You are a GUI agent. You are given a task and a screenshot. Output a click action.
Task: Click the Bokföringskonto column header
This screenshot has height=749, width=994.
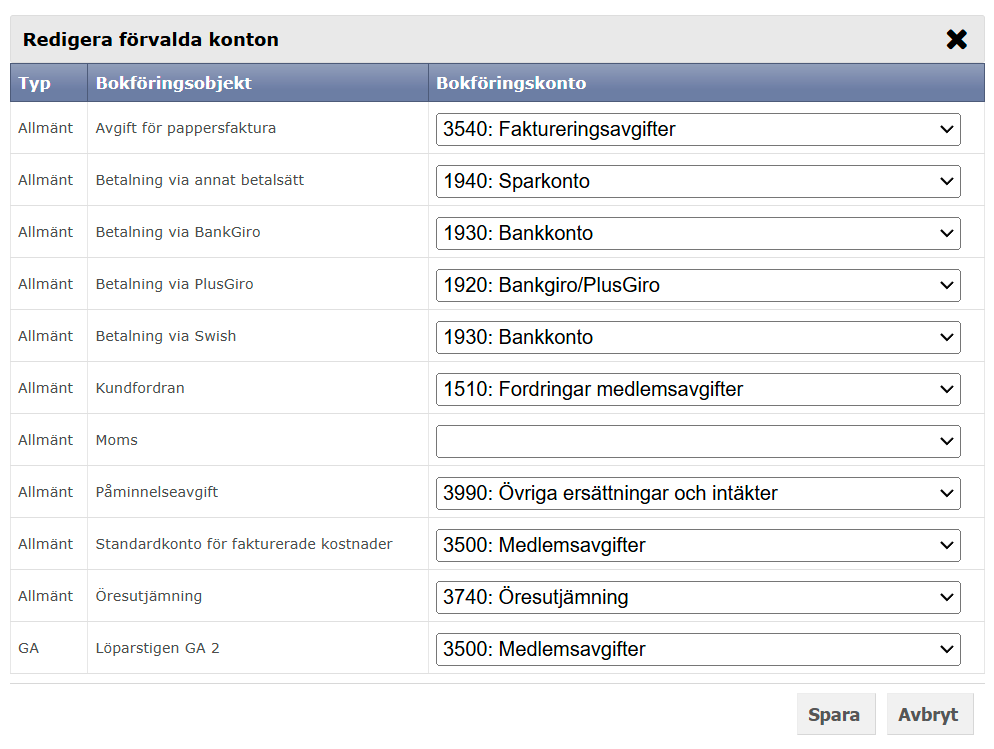pyautogui.click(x=511, y=83)
